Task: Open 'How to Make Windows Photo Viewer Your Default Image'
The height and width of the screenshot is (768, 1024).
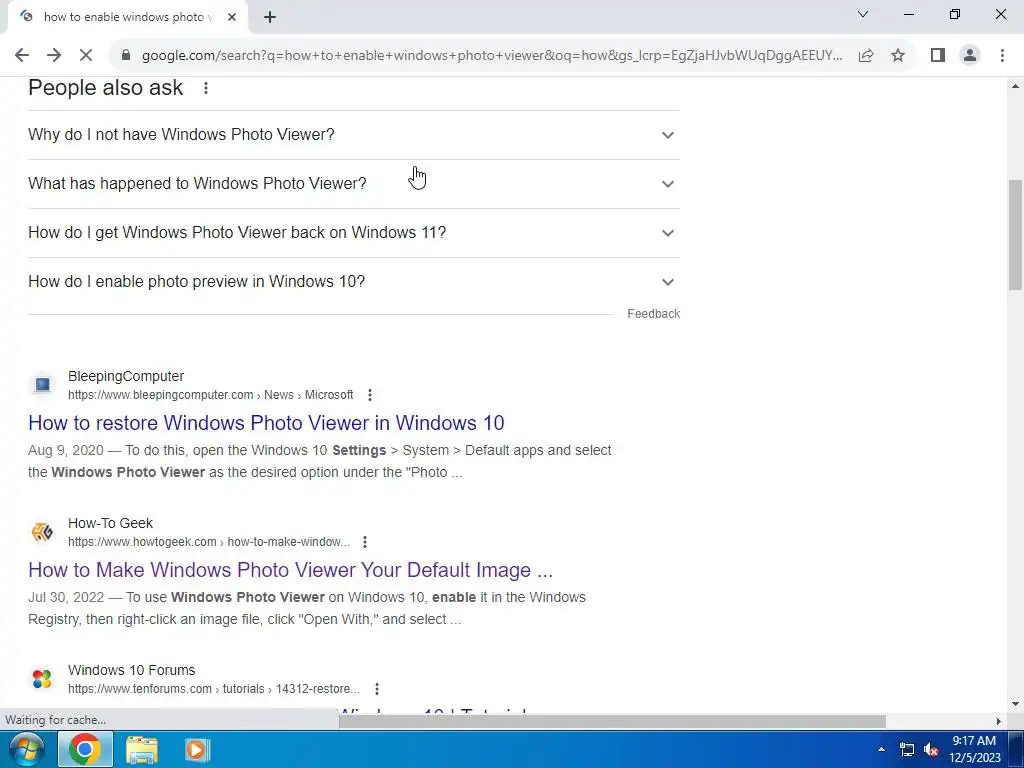Action: [x=290, y=570]
